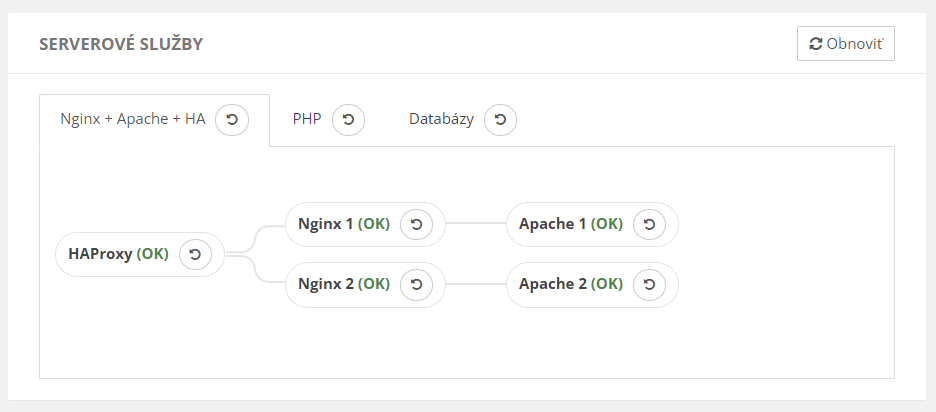Screen dimensions: 936x412
Task: Restart the HAProxy service
Action: [x=195, y=254]
